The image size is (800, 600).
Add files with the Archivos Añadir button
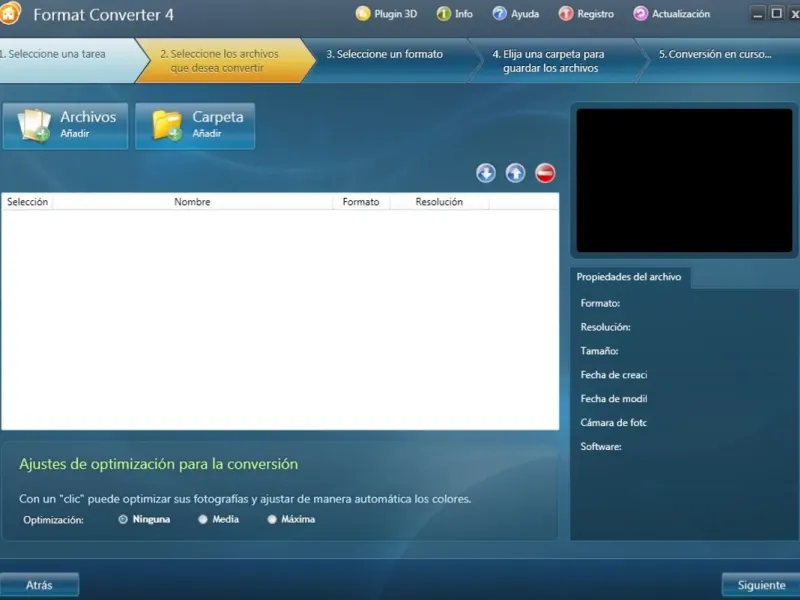click(x=65, y=126)
